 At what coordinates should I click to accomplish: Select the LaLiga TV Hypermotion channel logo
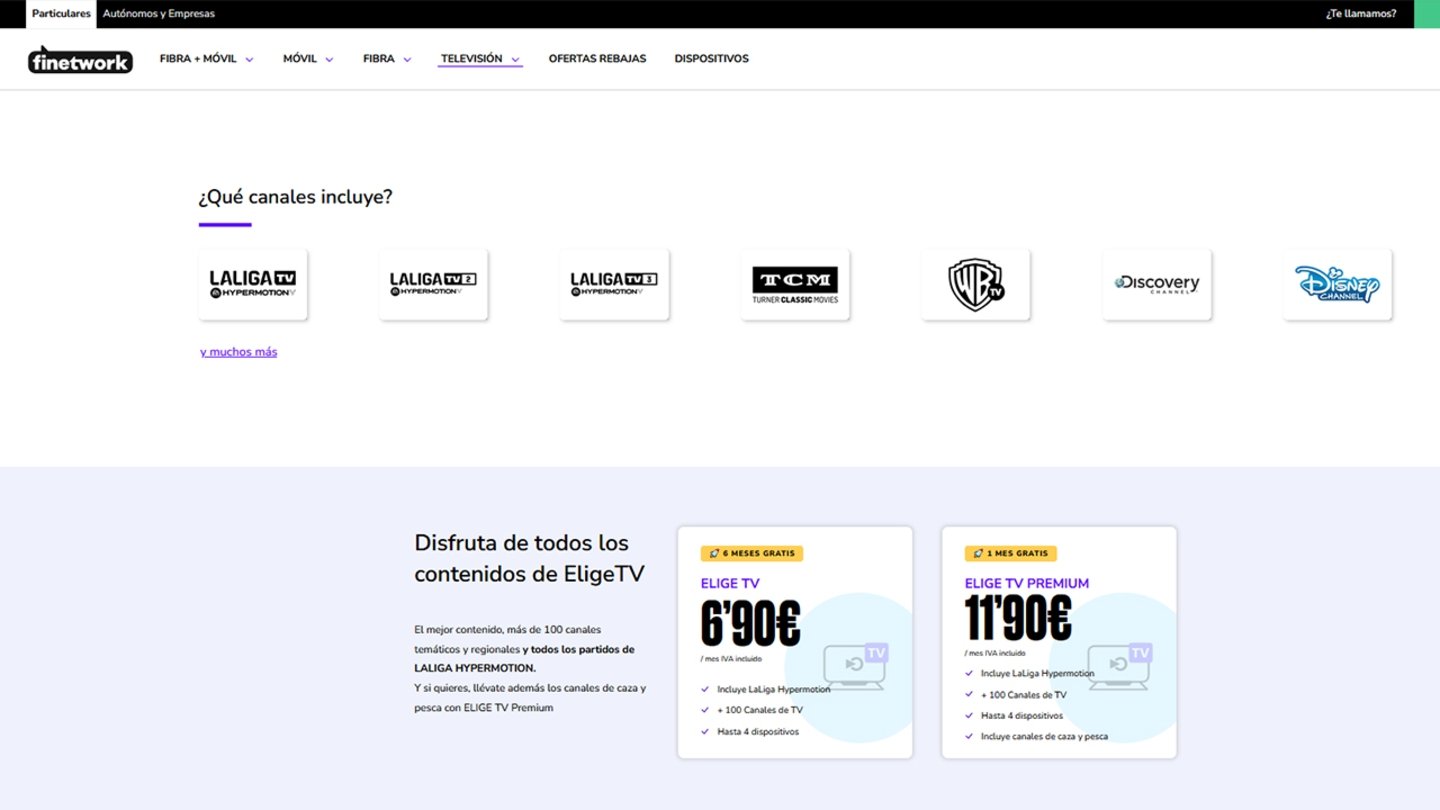tap(253, 285)
